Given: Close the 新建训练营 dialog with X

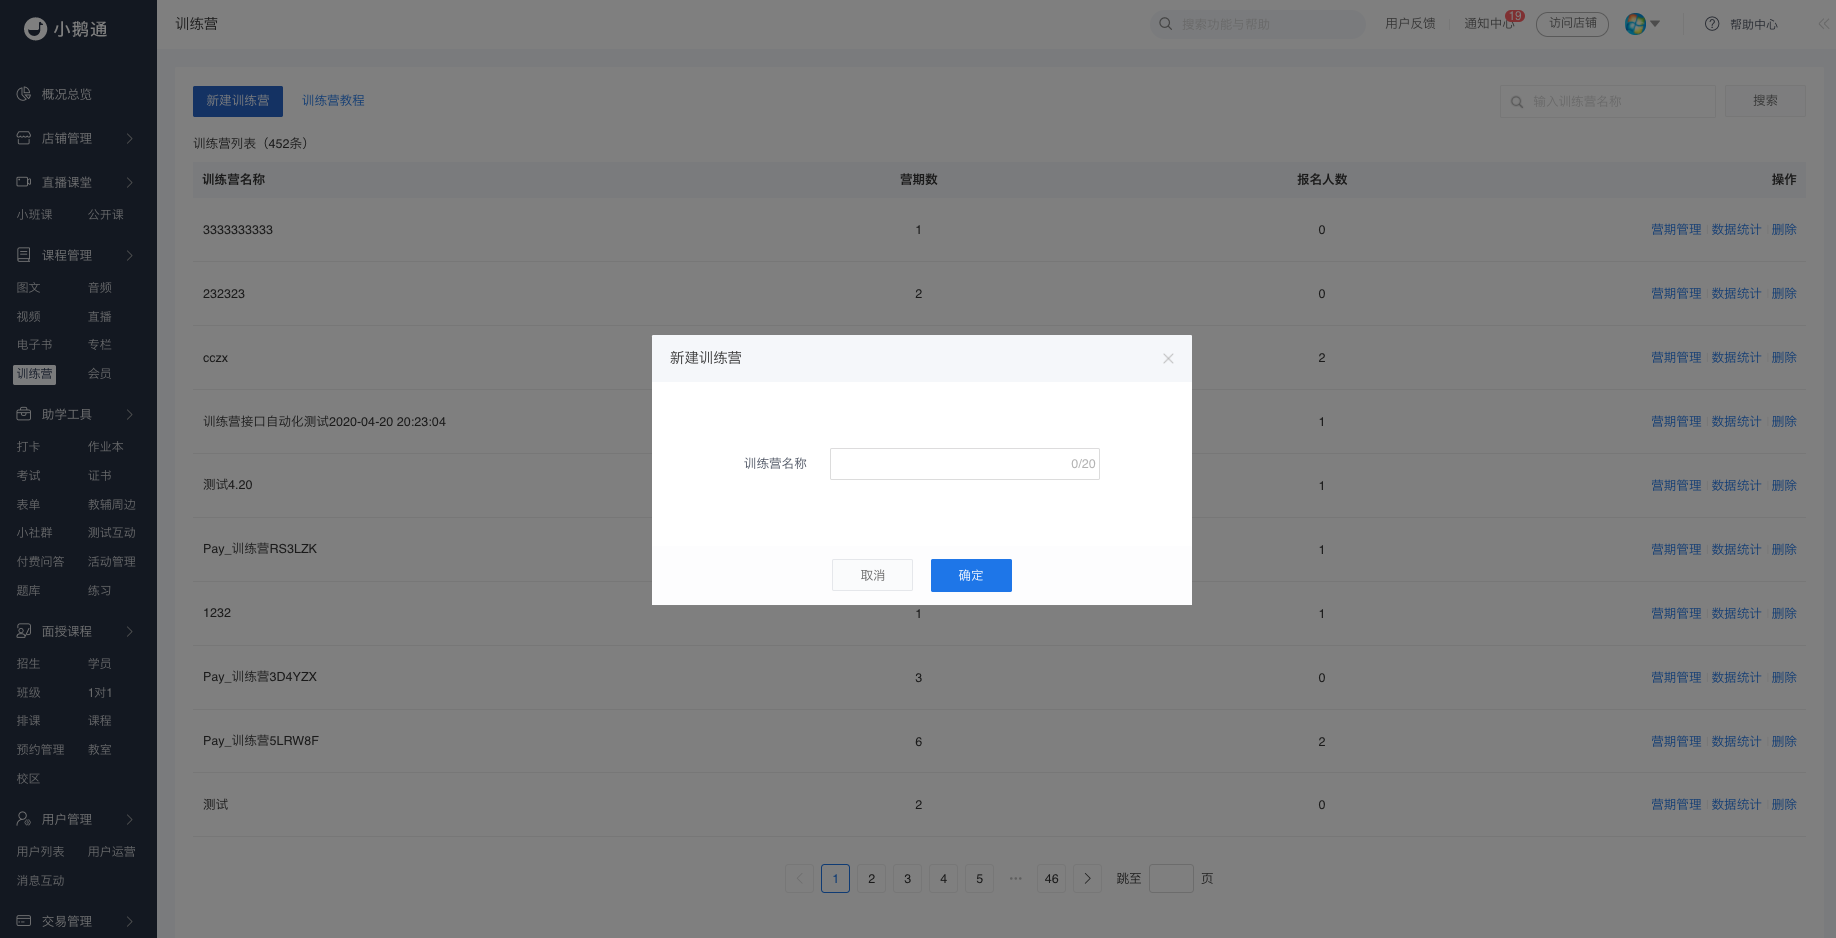Looking at the screenshot, I should (1168, 358).
